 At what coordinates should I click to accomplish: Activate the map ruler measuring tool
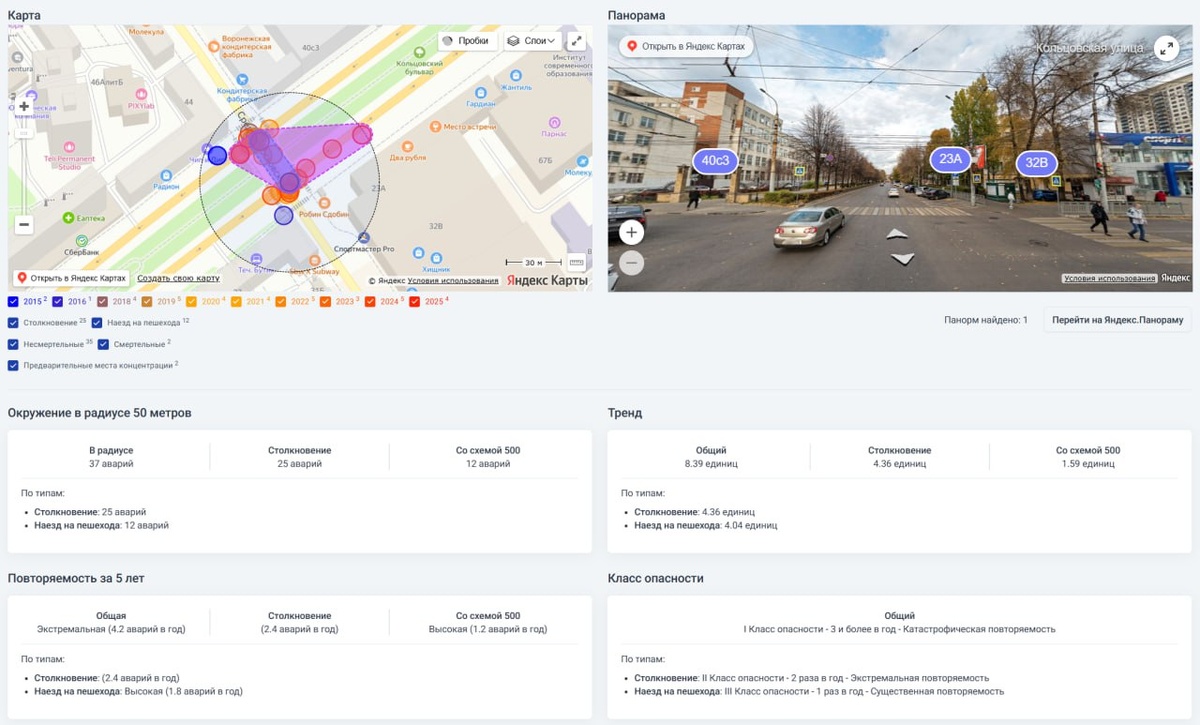[576, 262]
